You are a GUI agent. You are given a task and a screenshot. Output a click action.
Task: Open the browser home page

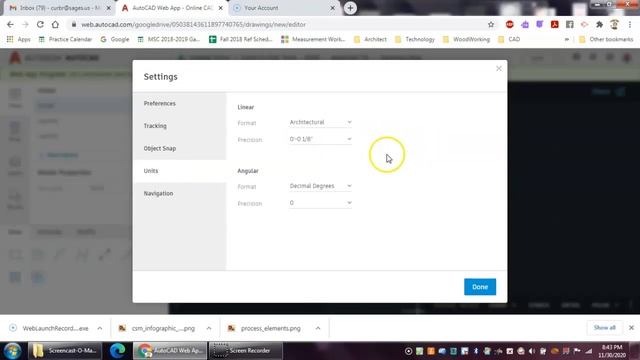click(x=55, y=24)
